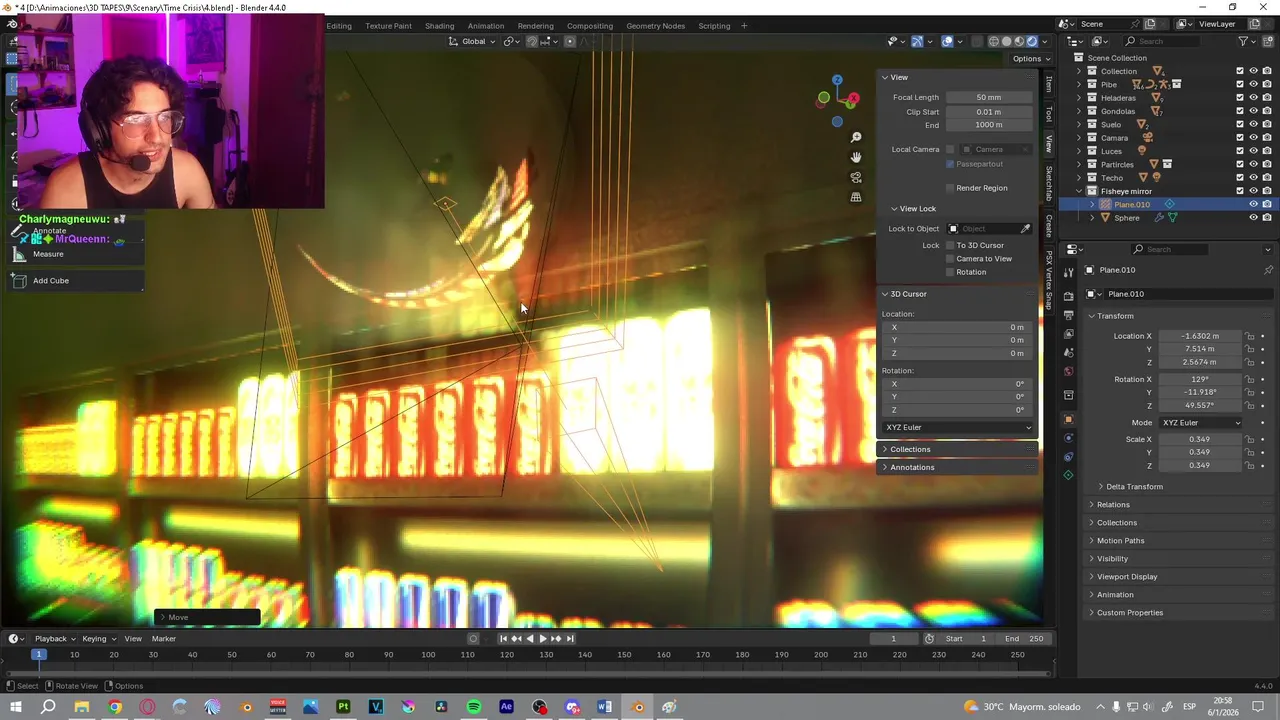Uncheck the Heladeras collection checkbox
The width and height of the screenshot is (1280, 720).
coord(1240,98)
